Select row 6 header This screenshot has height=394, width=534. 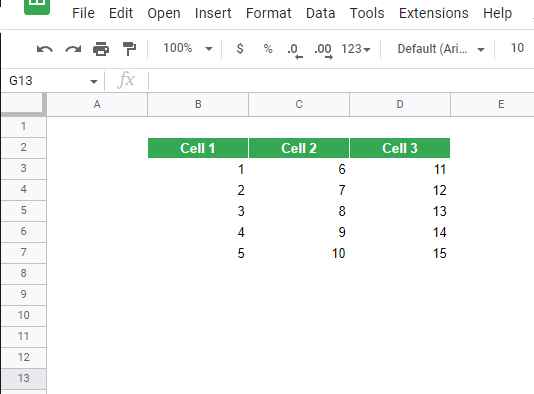point(23,232)
